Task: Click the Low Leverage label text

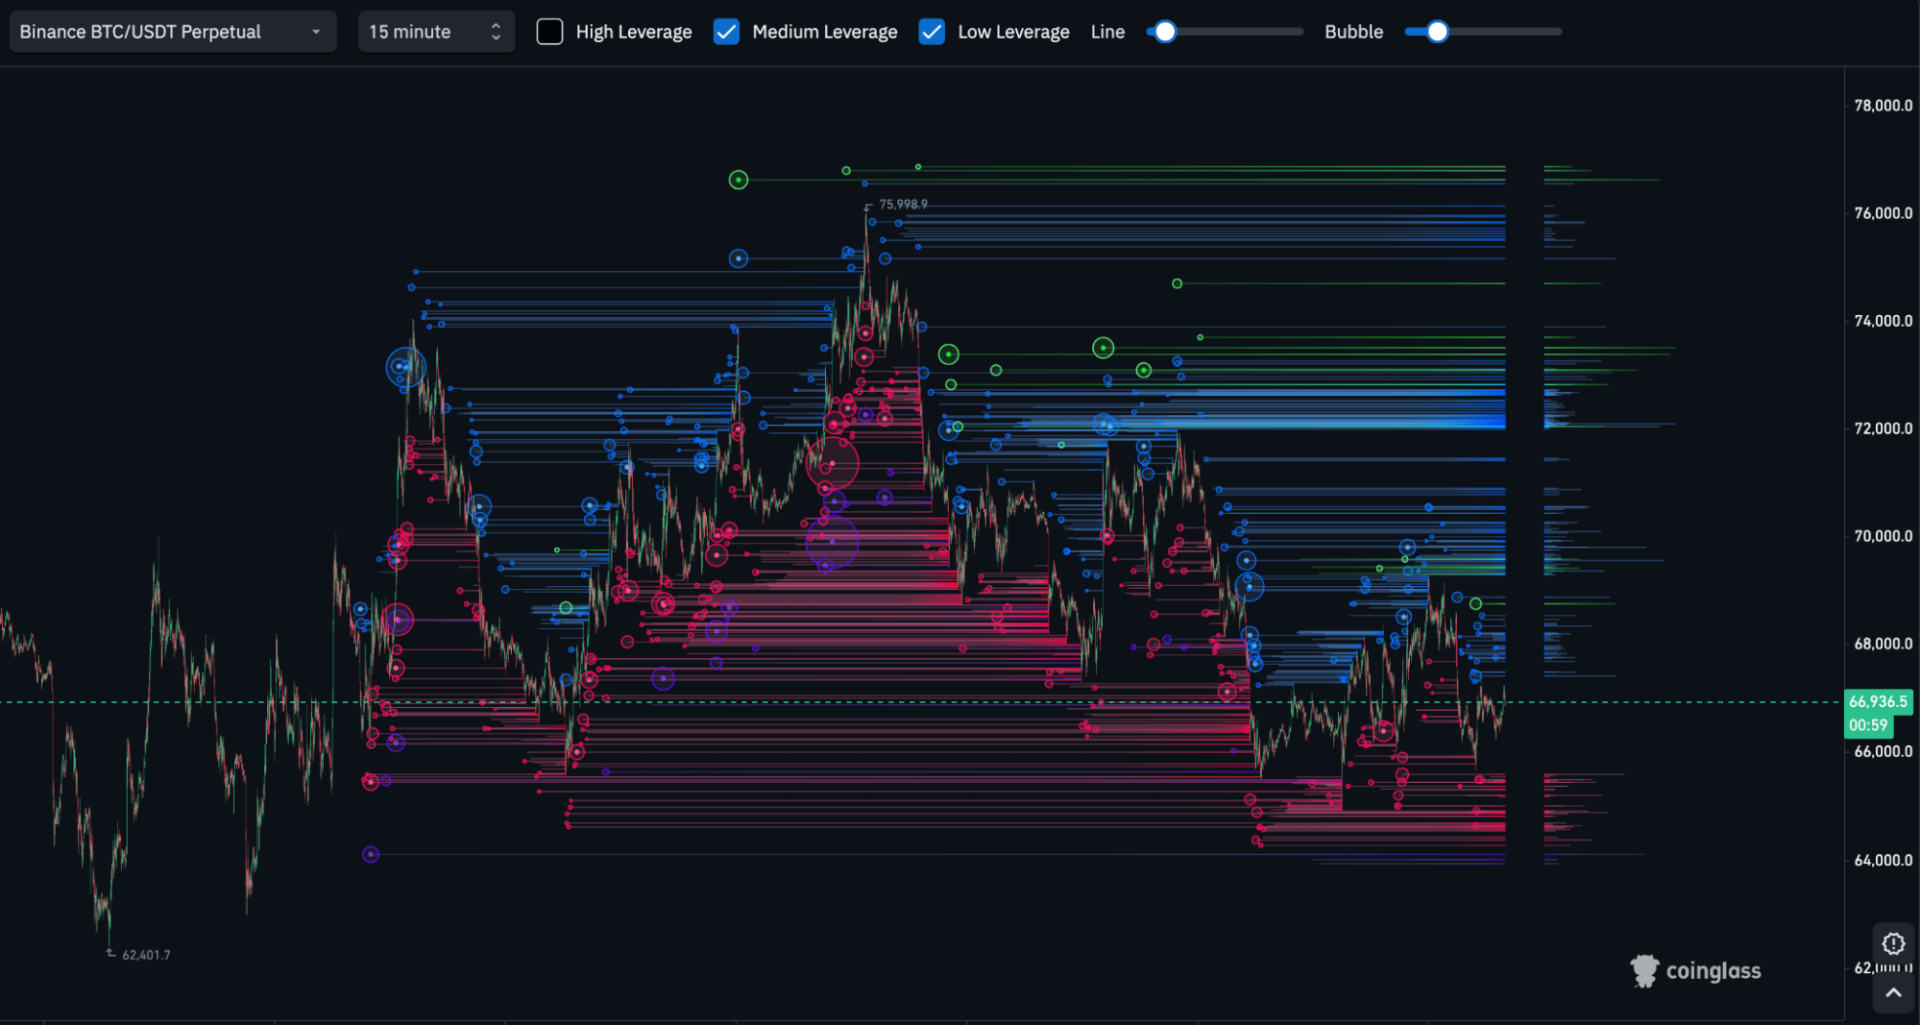Action: pos(1014,32)
